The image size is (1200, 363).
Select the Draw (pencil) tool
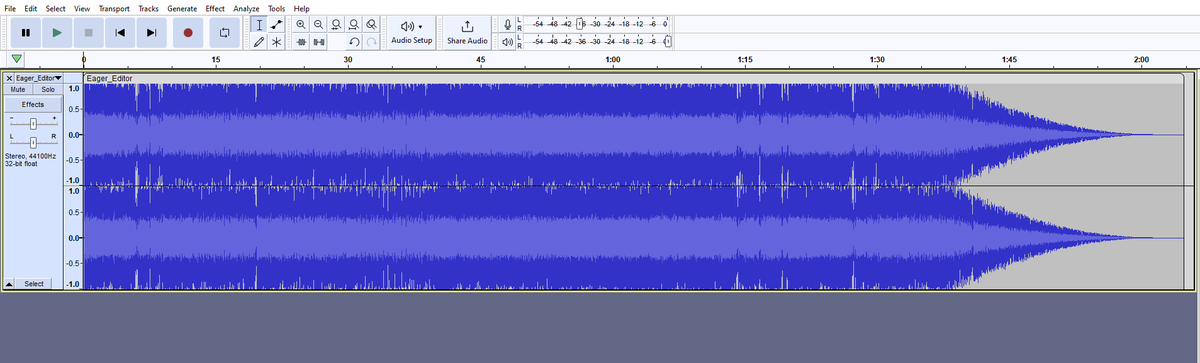pyautogui.click(x=260, y=42)
